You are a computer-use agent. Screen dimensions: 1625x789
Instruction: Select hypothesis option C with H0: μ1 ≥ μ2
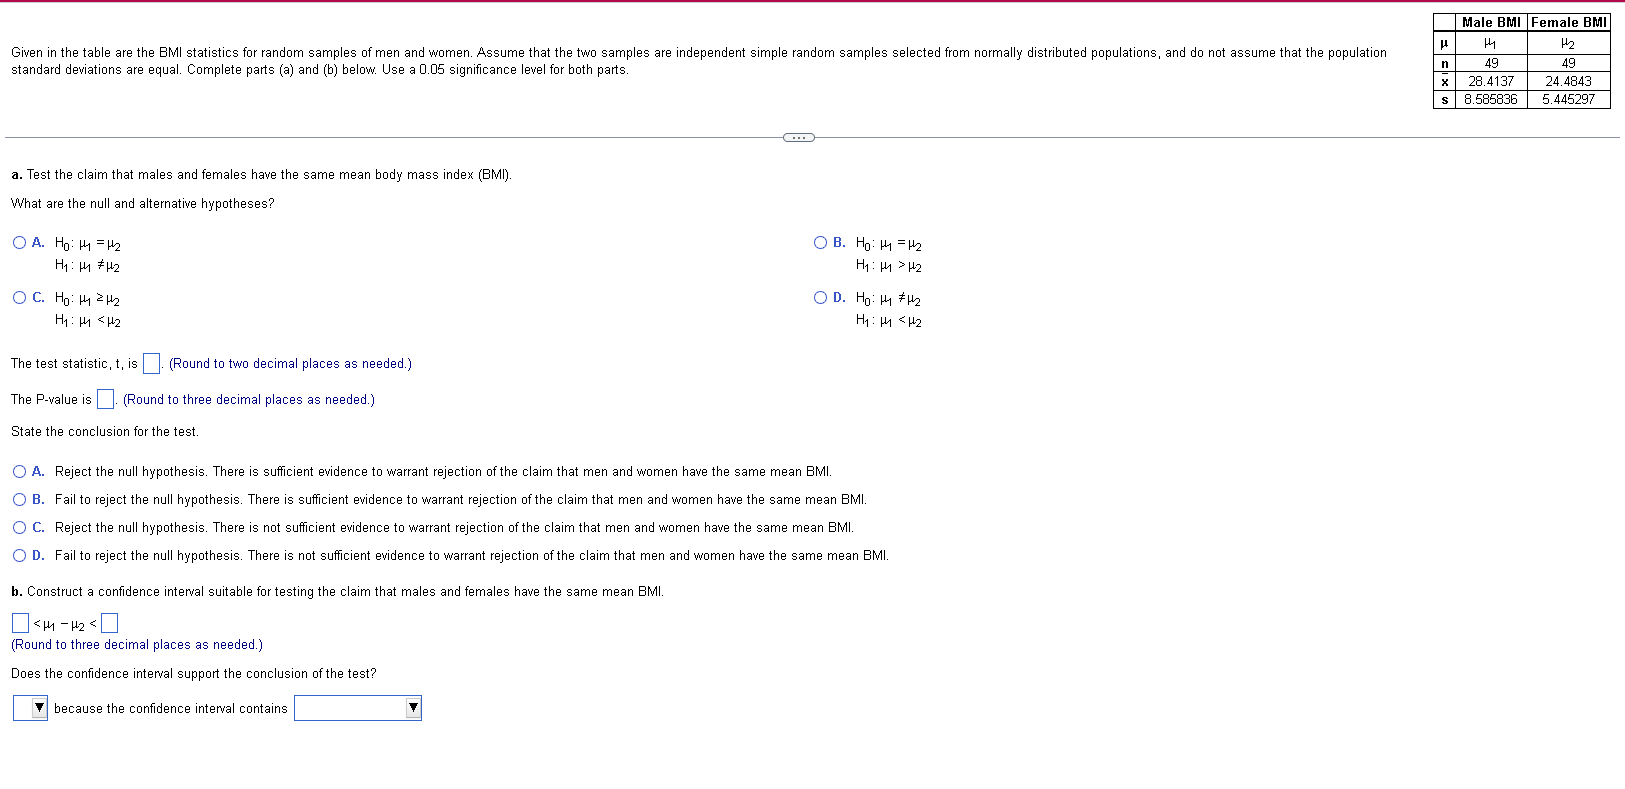(18, 297)
